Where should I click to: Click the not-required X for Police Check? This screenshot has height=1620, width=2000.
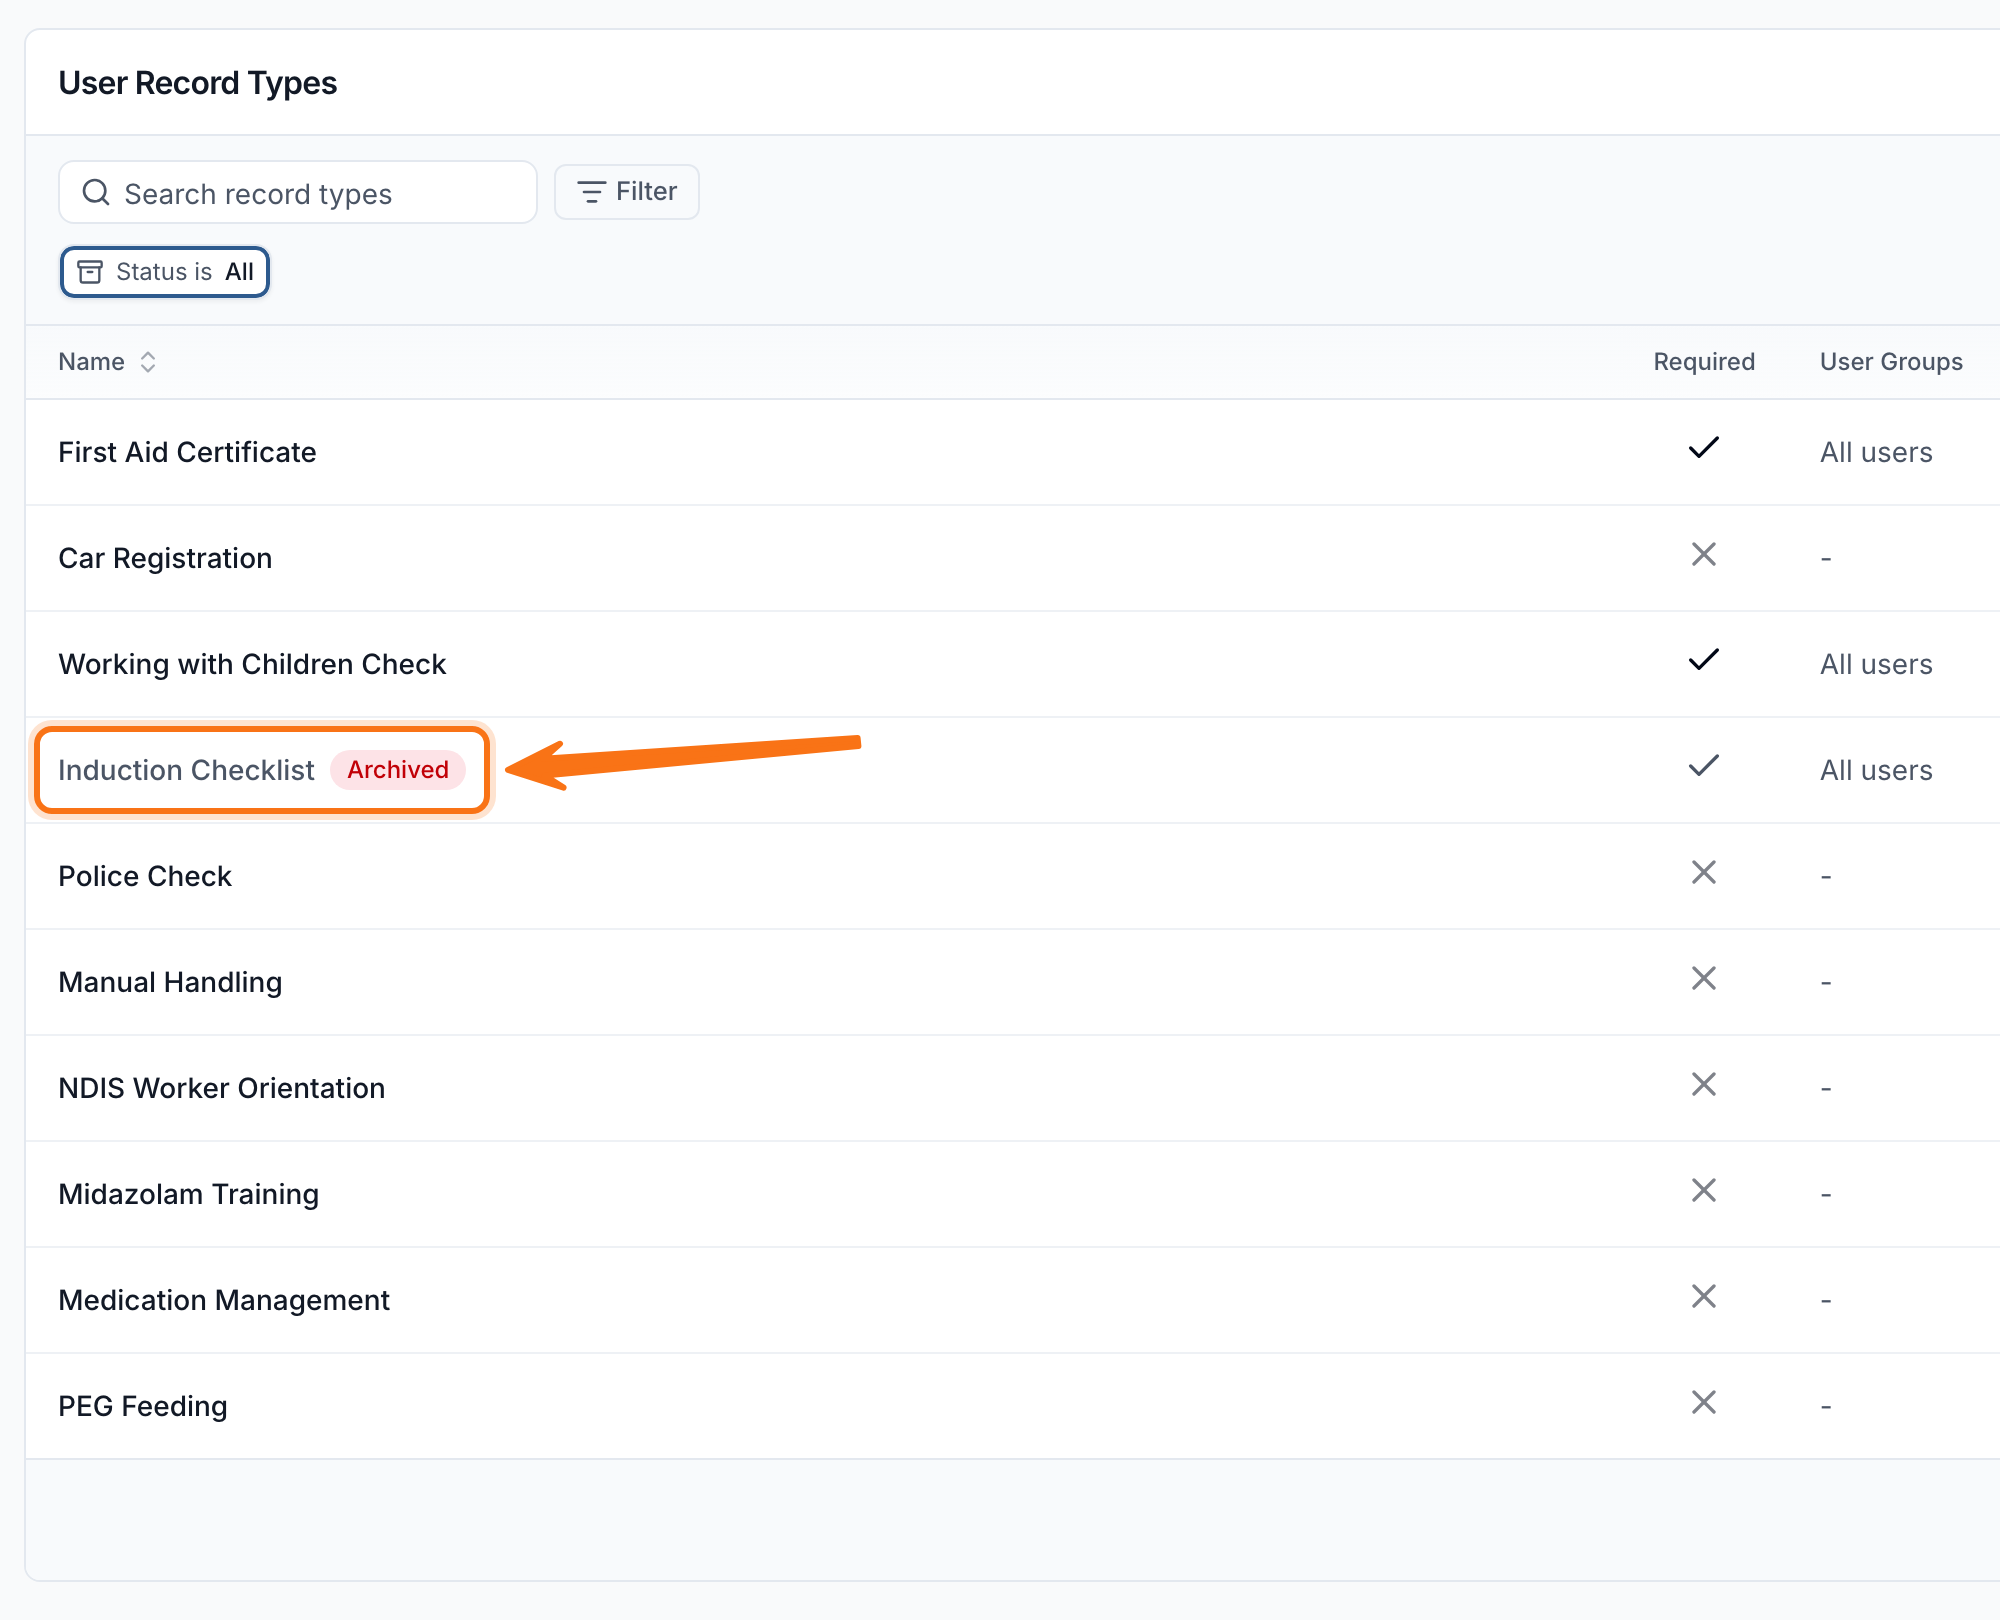point(1704,872)
